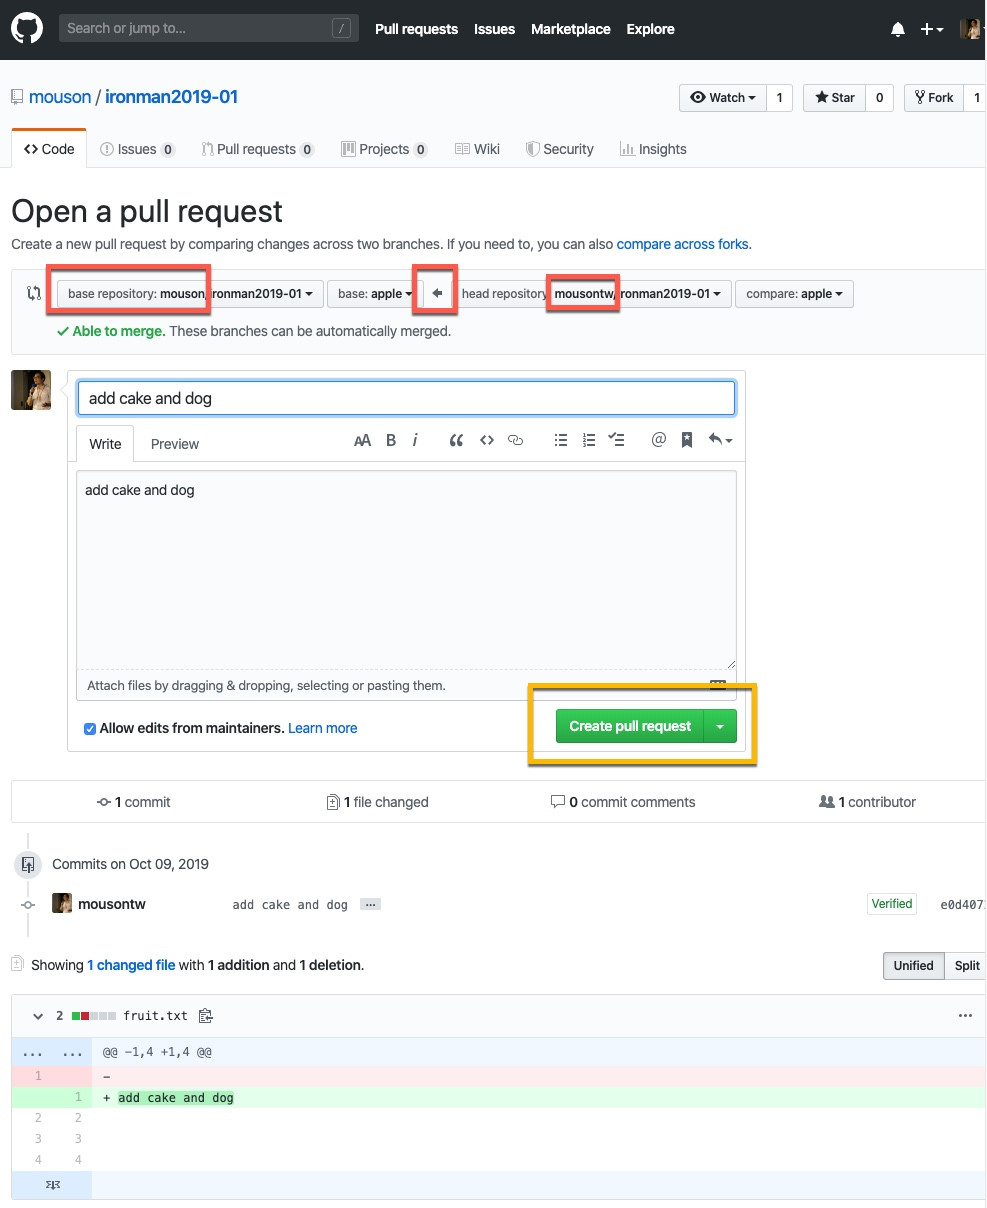Open compare branch apple dropdown
Screen dimensions: 987x1208
794,294
